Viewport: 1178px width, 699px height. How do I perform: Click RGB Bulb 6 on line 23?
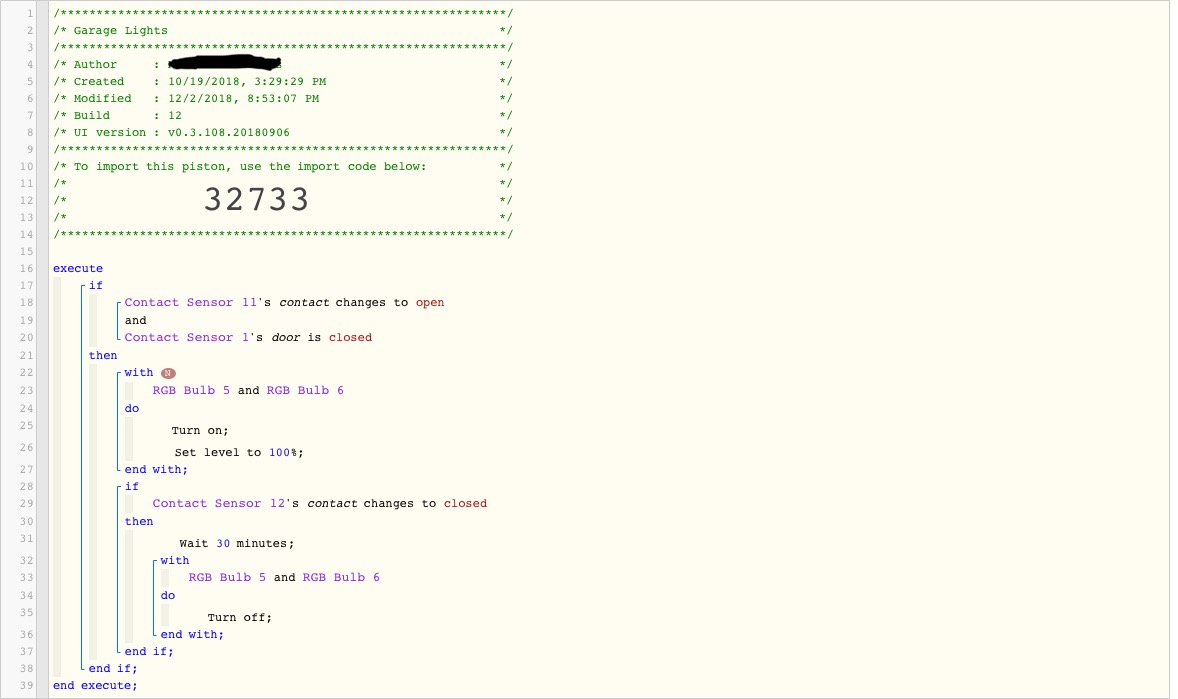[x=305, y=390]
